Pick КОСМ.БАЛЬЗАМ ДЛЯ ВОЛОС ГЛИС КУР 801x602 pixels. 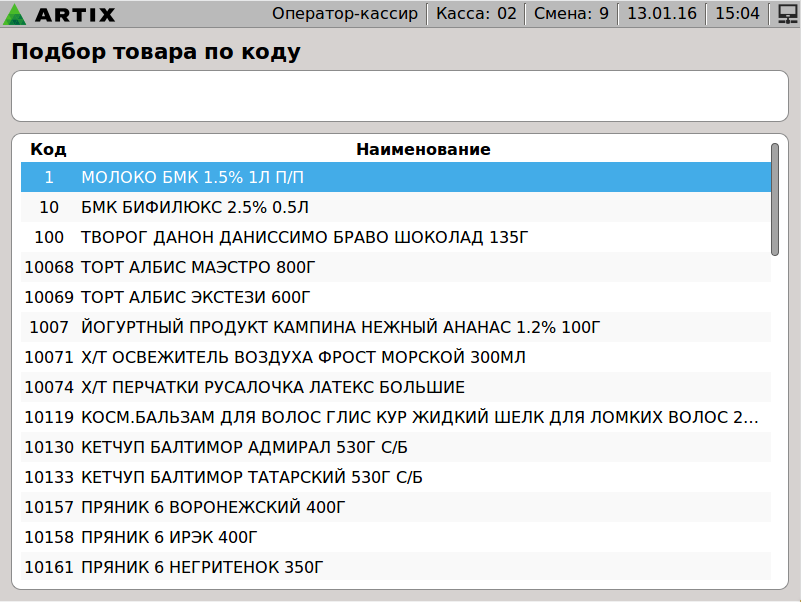click(396, 417)
